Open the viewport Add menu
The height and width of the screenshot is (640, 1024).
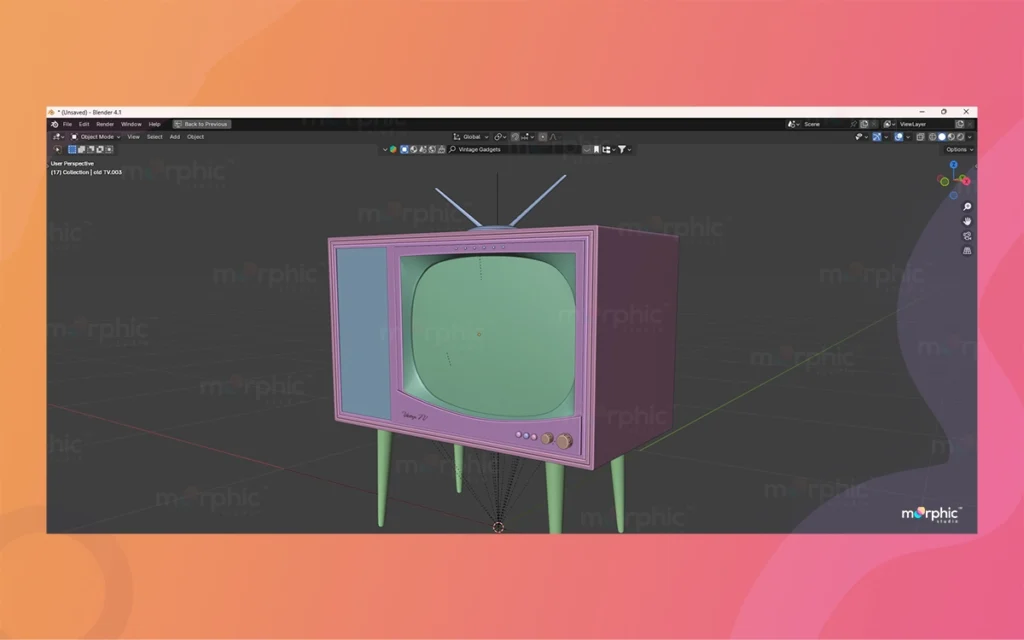coord(175,137)
